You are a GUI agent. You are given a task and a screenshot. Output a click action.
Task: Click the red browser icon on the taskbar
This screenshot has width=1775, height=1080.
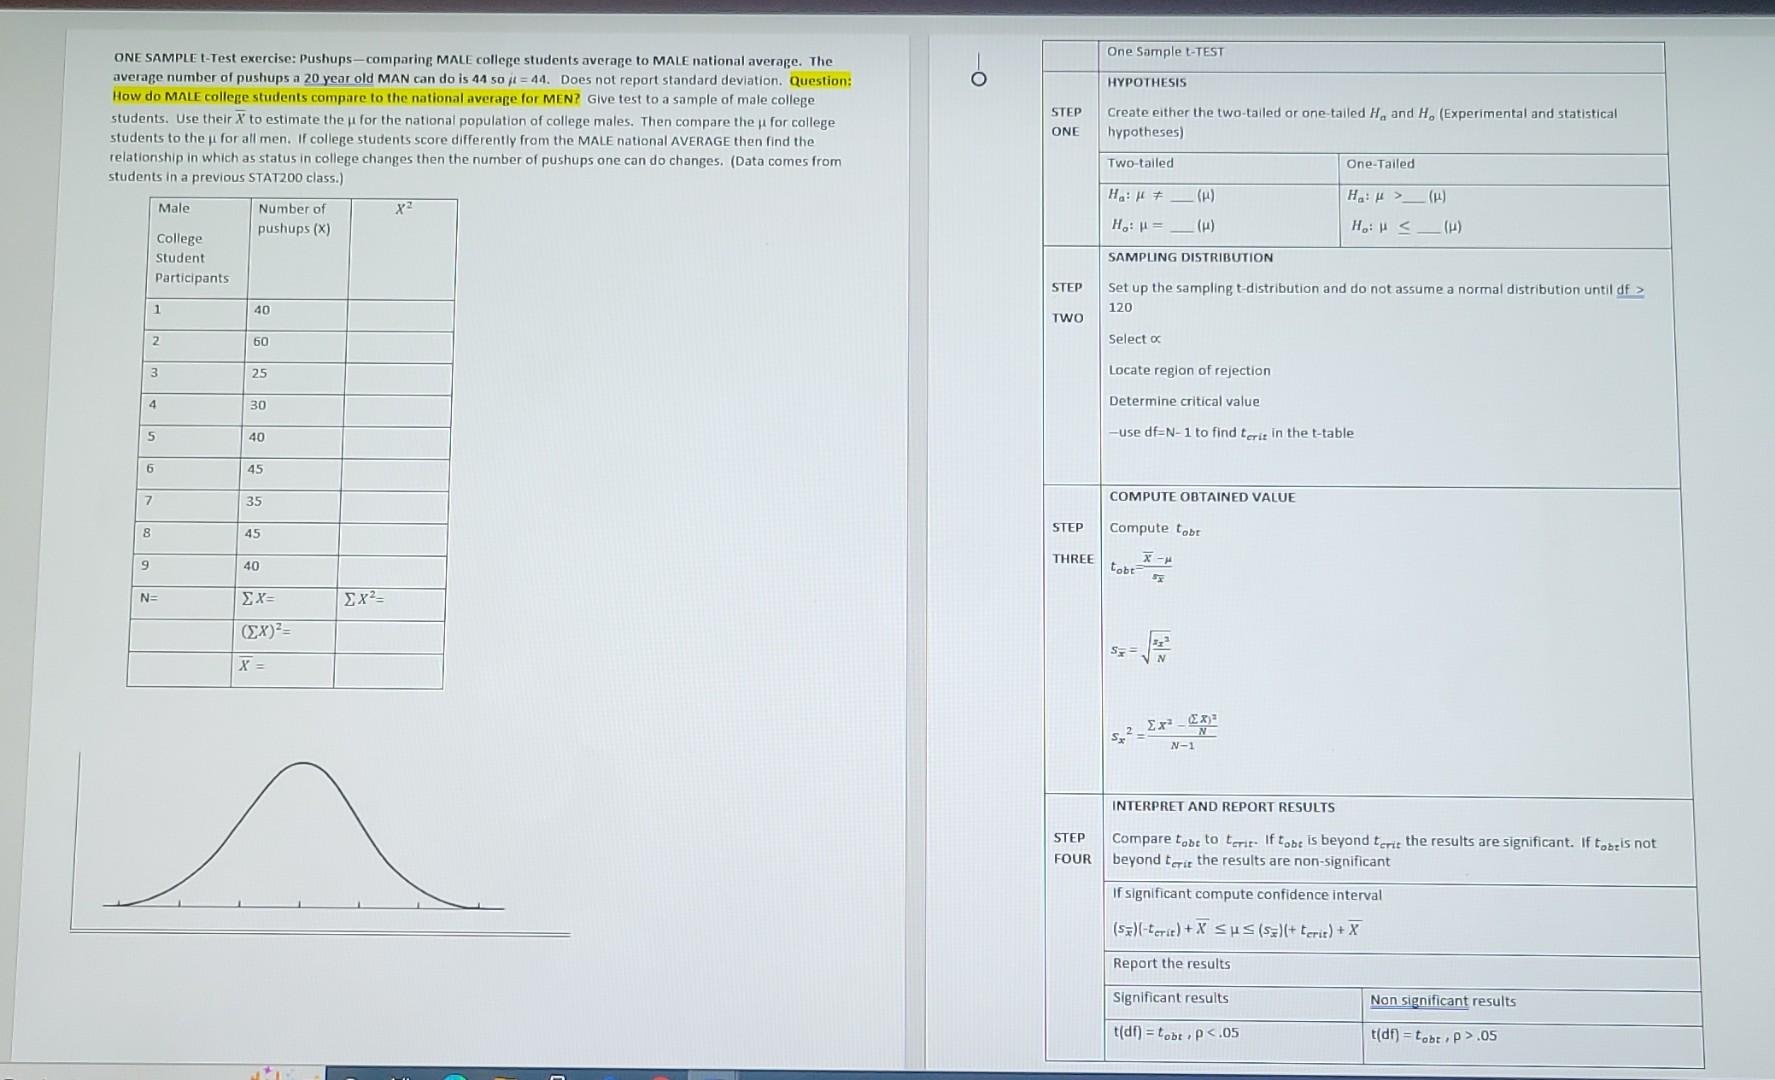pyautogui.click(x=661, y=1075)
